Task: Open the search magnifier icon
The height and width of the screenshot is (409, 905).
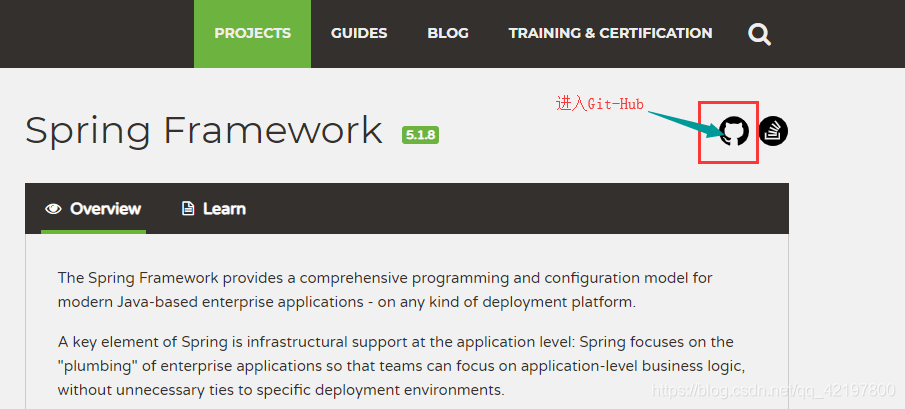Action: 760,34
